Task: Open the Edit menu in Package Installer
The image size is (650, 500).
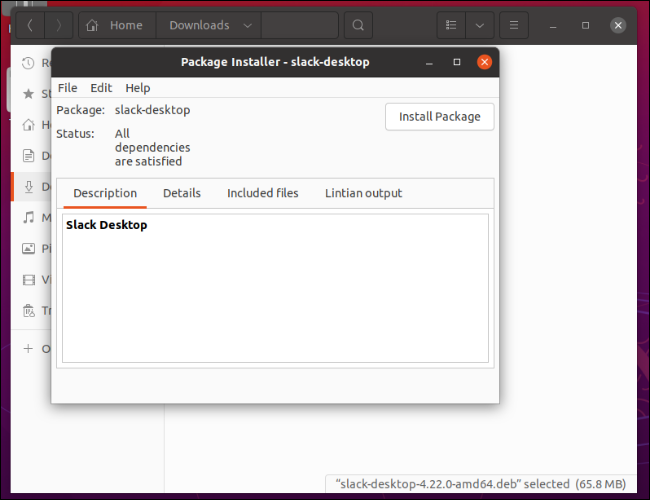Action: click(101, 88)
